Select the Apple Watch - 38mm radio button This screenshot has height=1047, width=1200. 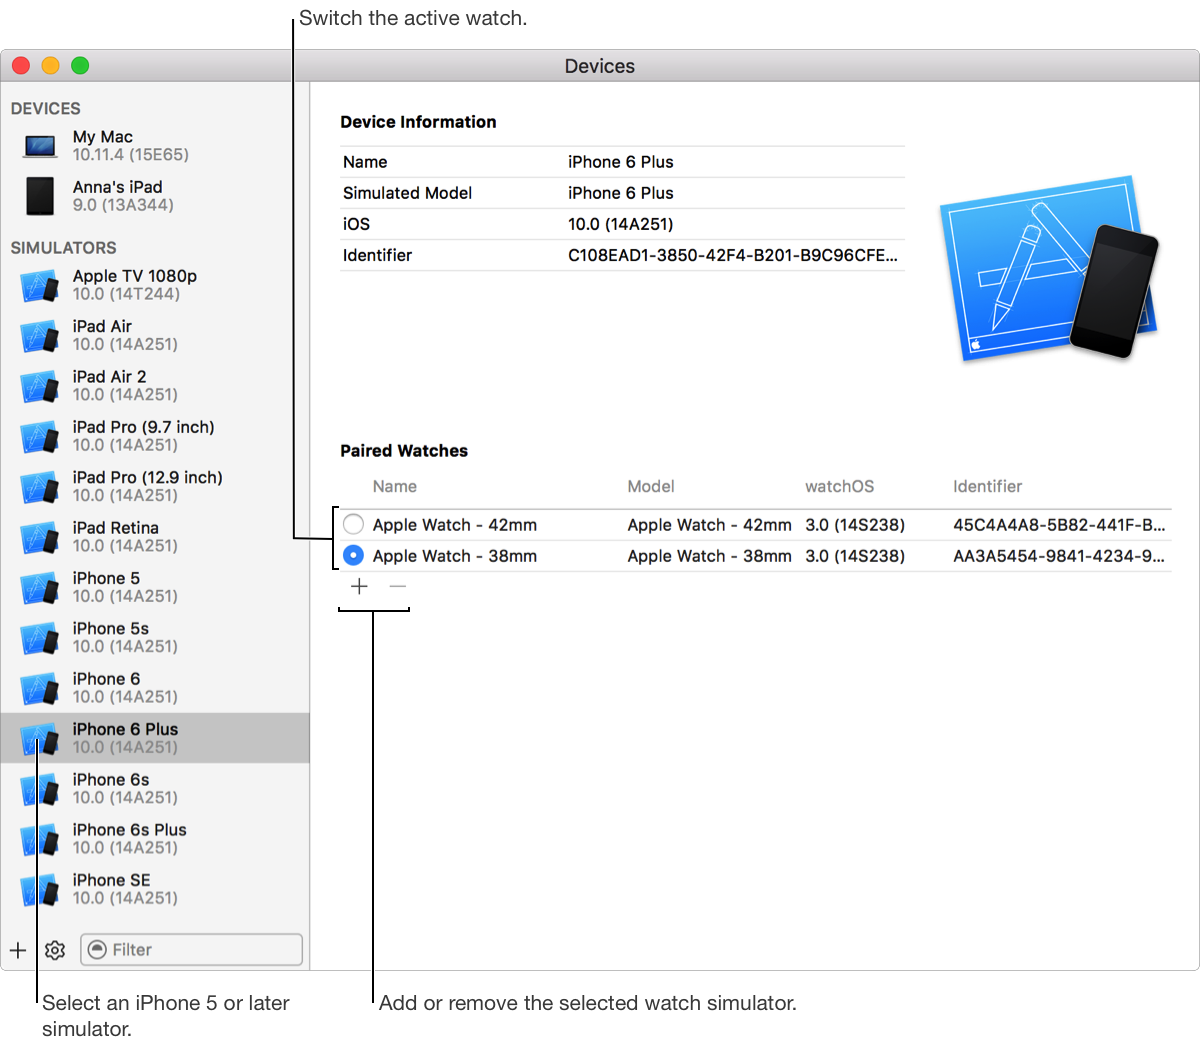click(x=353, y=555)
